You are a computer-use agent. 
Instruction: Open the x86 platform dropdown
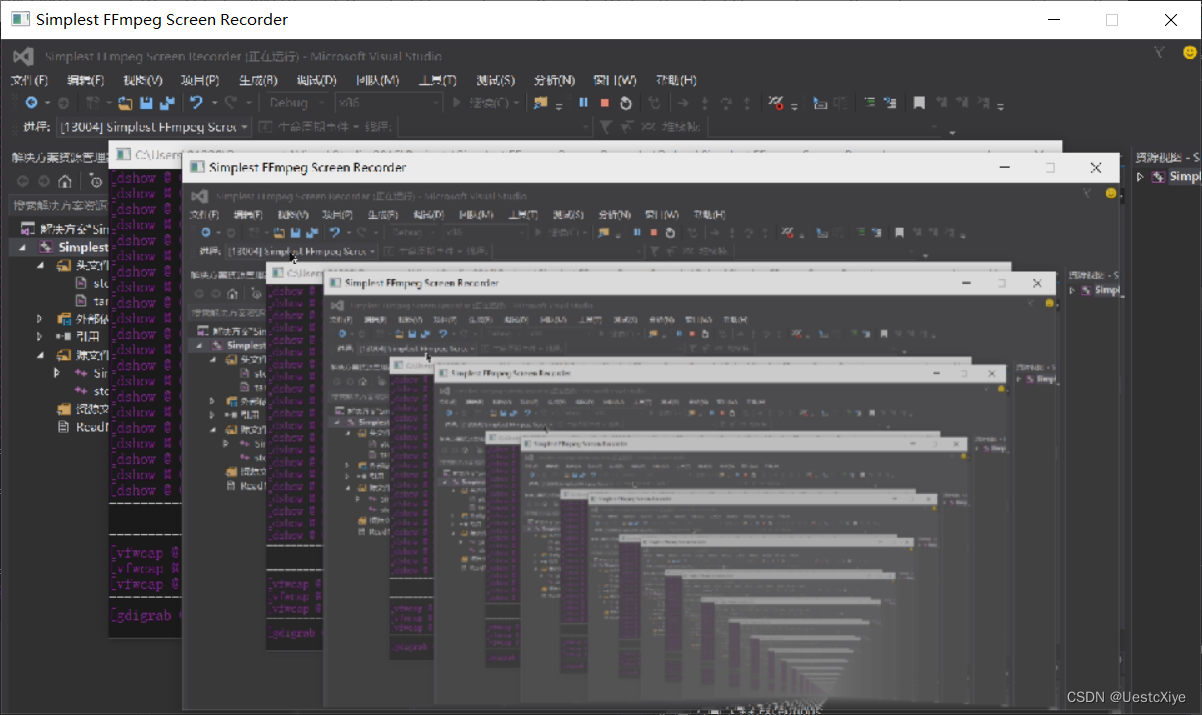tap(389, 103)
